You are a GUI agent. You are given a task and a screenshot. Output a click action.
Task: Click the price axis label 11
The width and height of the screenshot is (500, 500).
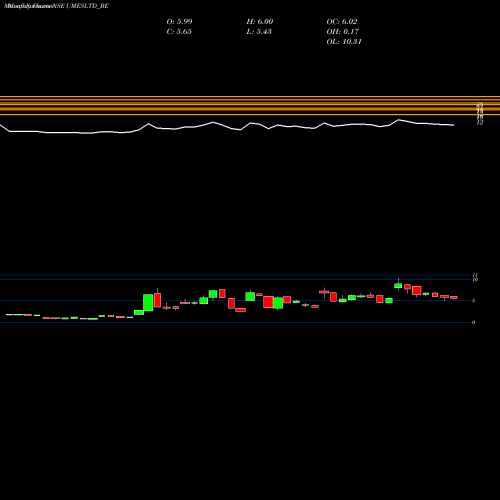pos(475,275)
